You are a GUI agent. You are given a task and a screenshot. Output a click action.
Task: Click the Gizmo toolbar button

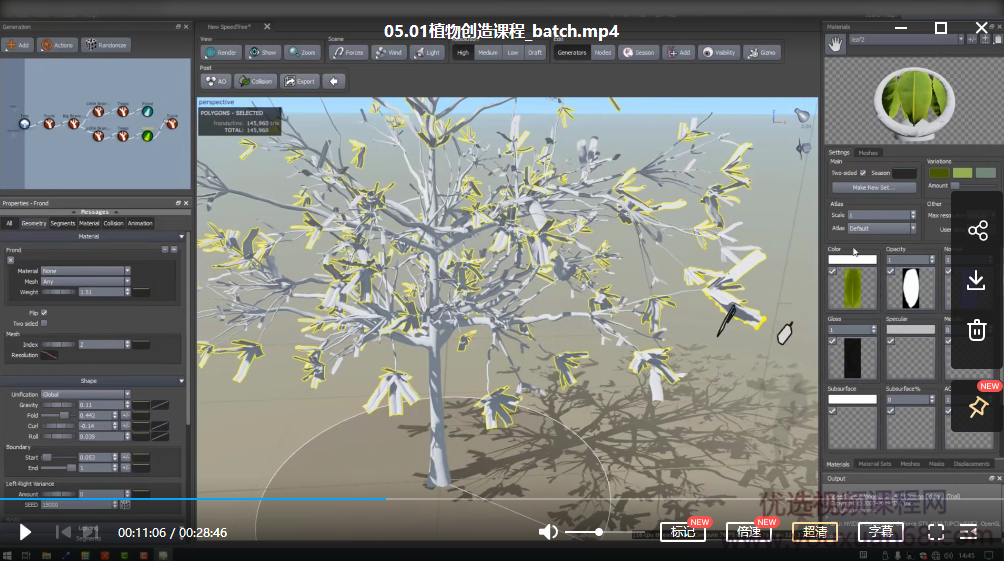(762, 52)
